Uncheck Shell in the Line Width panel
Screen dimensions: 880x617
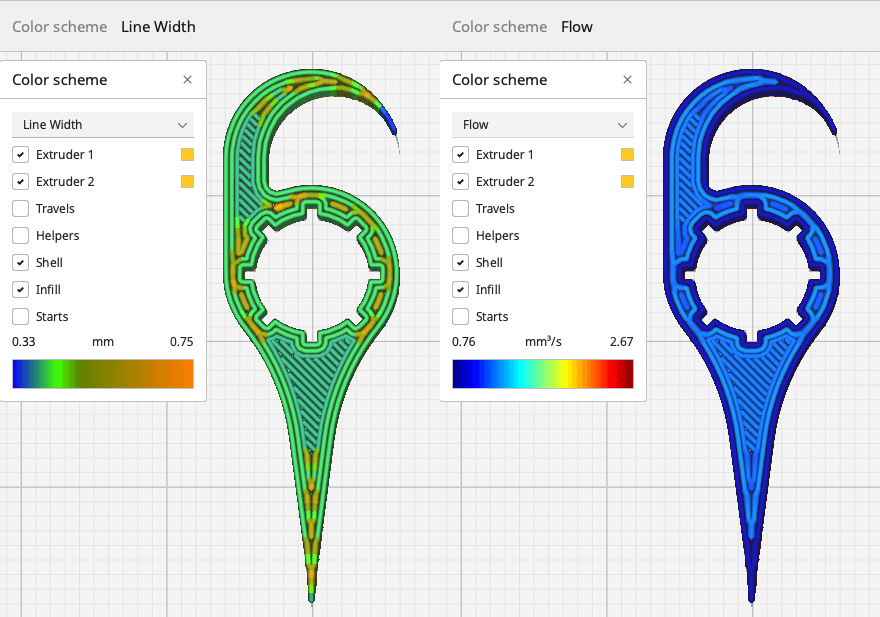pos(20,263)
